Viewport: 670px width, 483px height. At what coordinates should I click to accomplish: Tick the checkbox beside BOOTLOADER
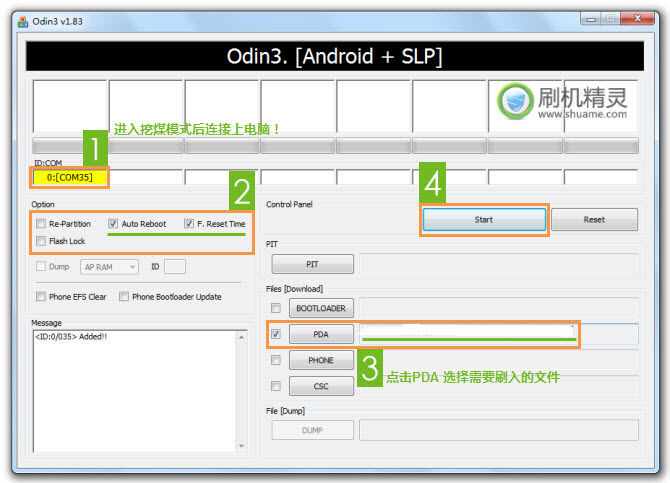(276, 308)
